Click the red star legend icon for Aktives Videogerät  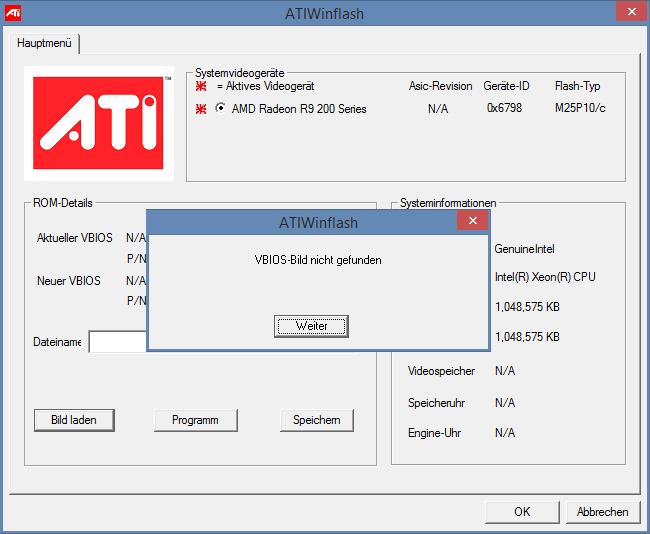click(x=201, y=86)
